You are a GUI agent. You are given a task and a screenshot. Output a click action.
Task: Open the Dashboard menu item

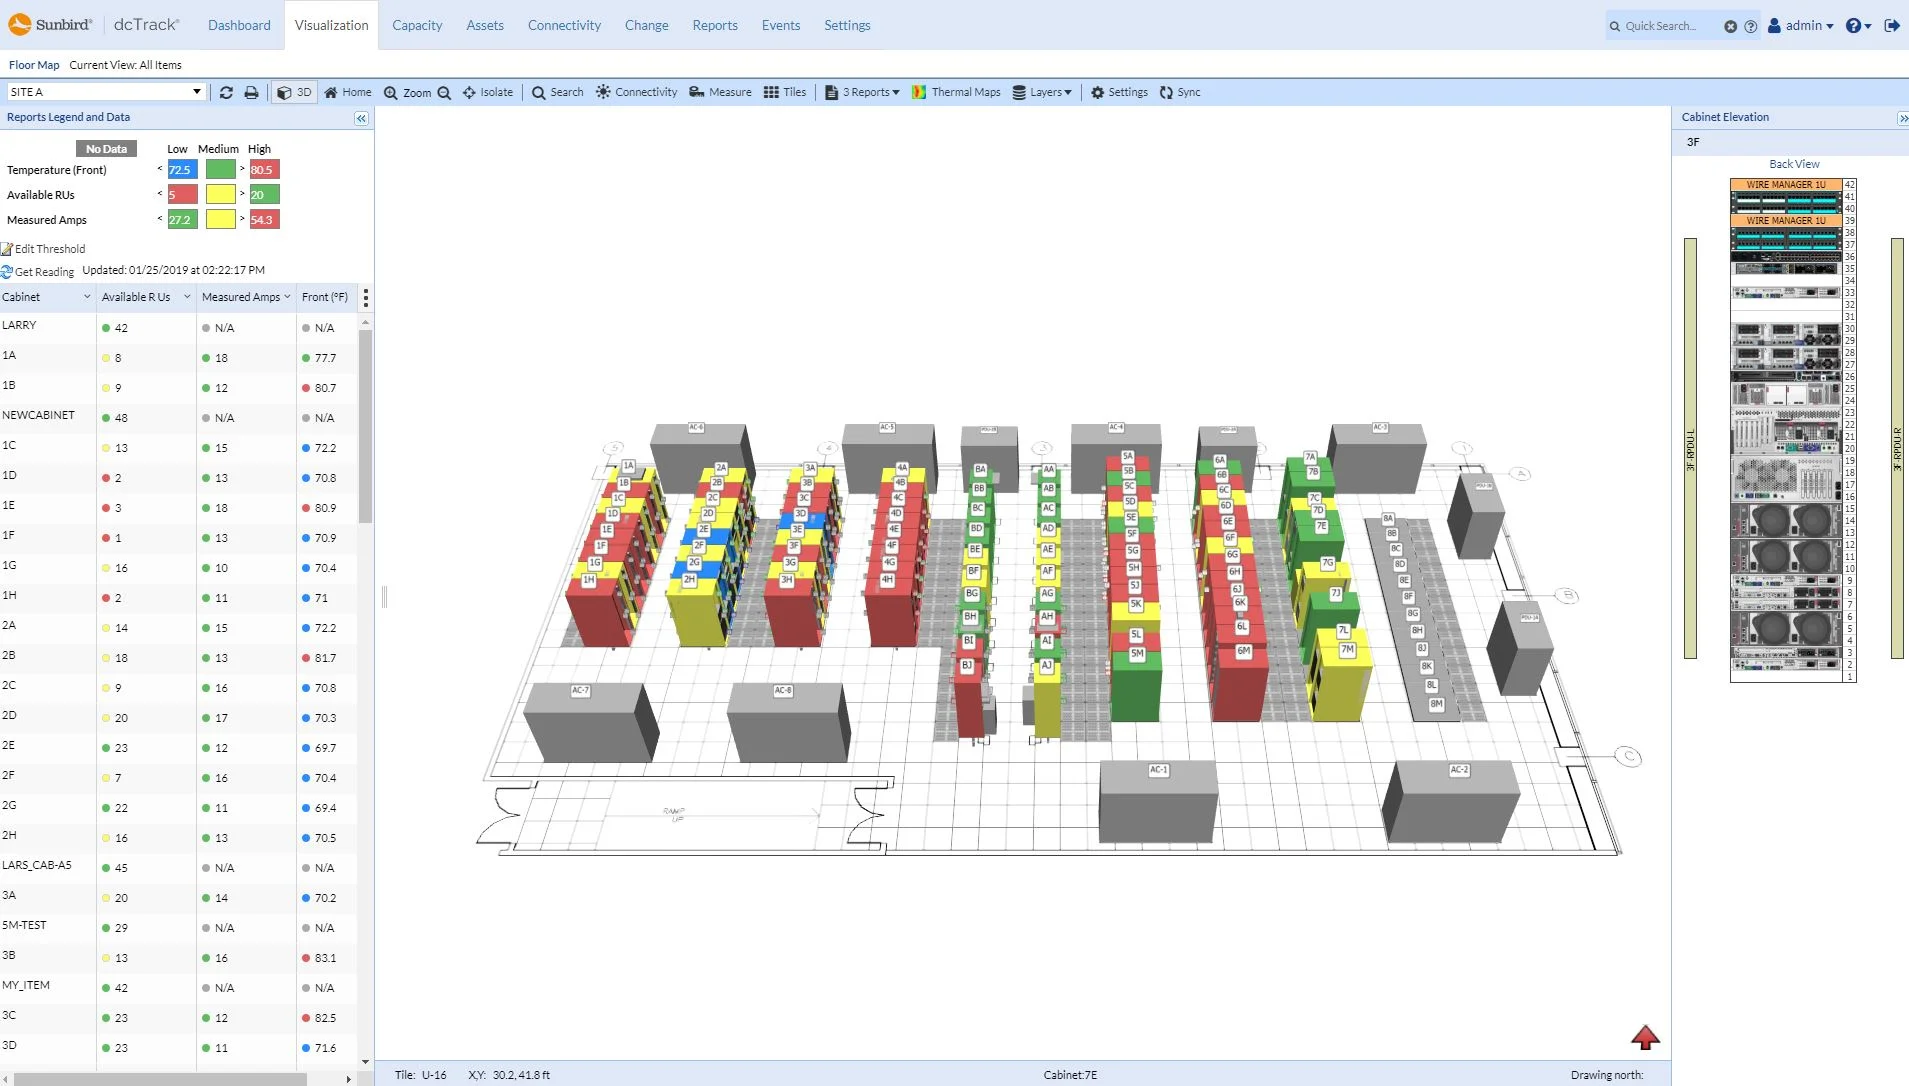click(x=238, y=25)
